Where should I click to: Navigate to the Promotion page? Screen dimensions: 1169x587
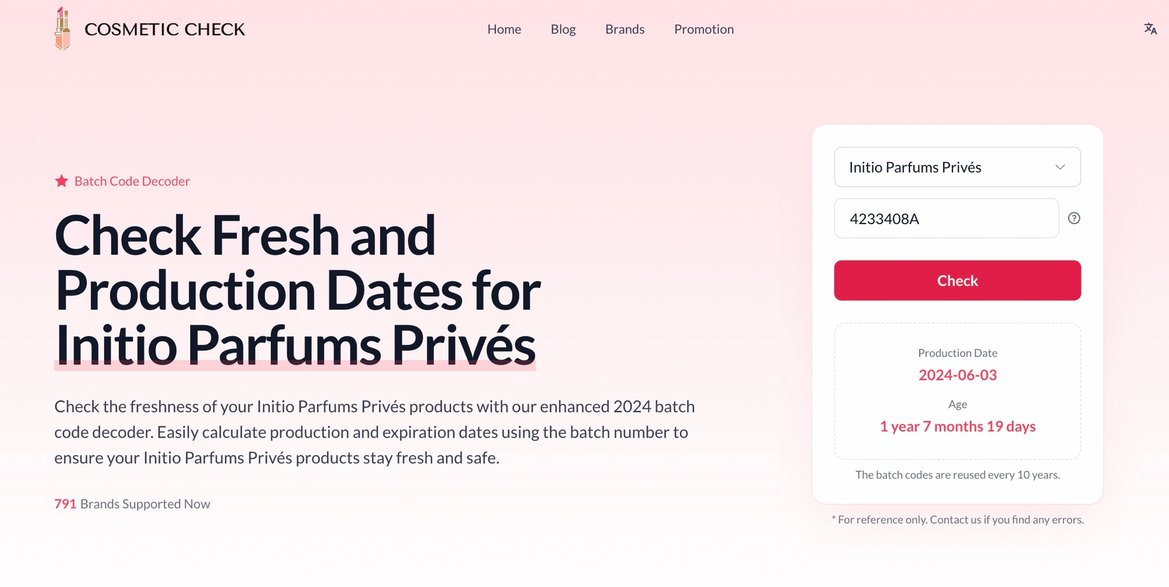coord(704,29)
